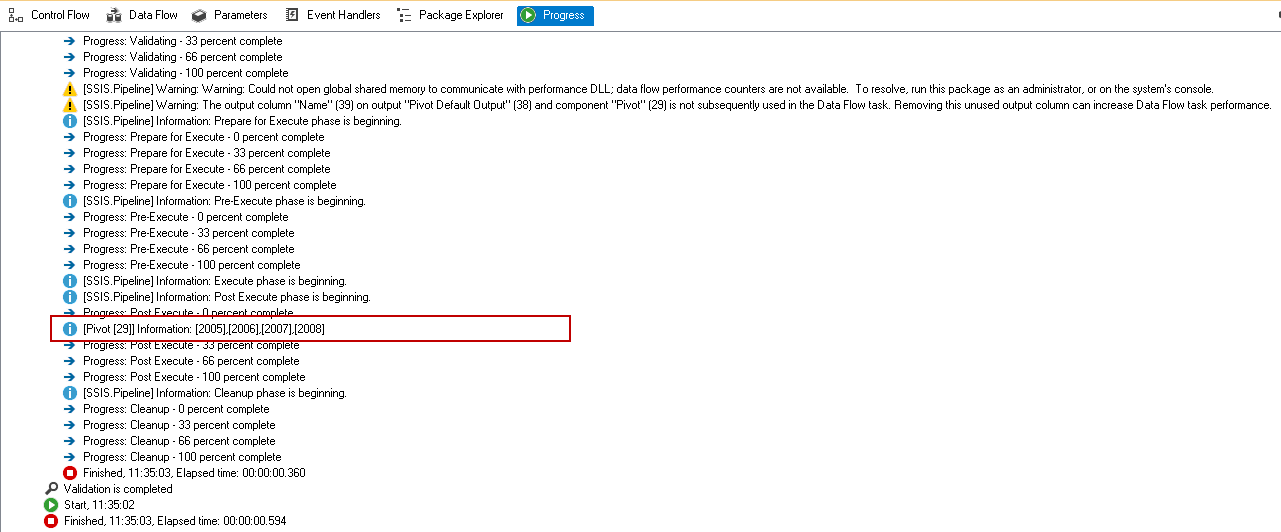Select Pre-Execute - 33 percent complete row
This screenshot has height=532, width=1281.
(189, 233)
